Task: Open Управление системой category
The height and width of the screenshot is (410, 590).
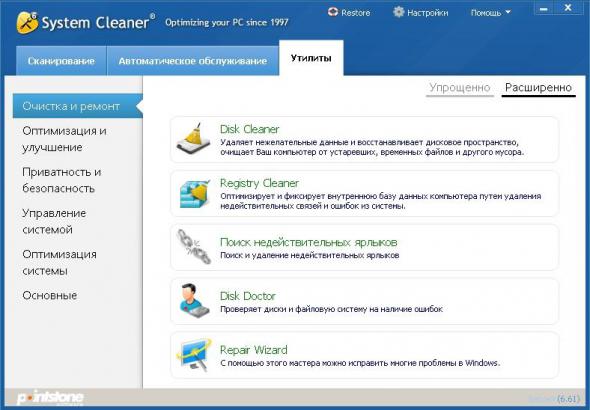Action: (x=54, y=221)
